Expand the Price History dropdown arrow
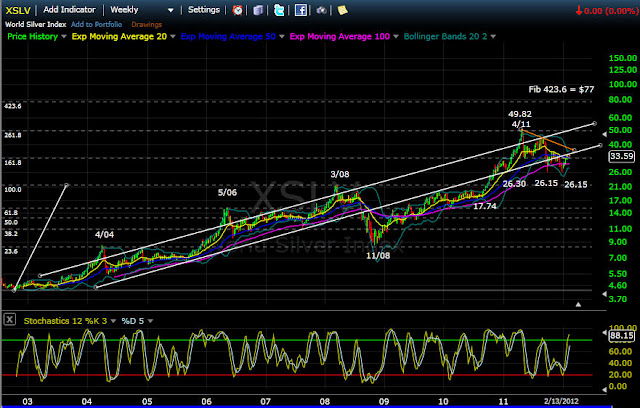640x408 pixels. tap(64, 37)
